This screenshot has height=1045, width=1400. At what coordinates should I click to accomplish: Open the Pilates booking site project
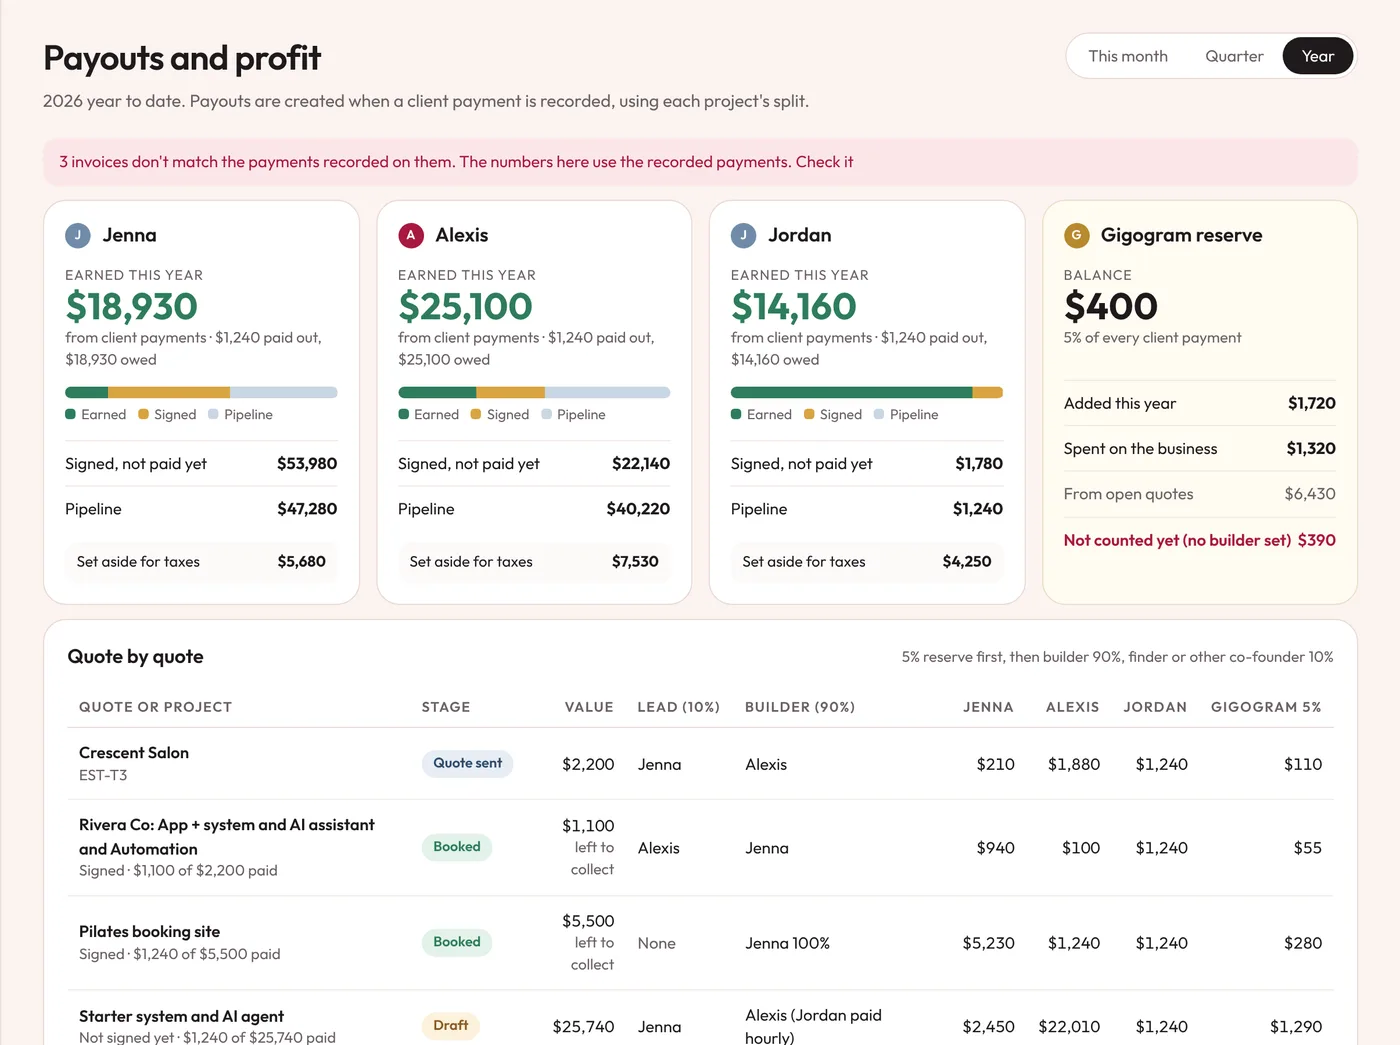tap(150, 932)
